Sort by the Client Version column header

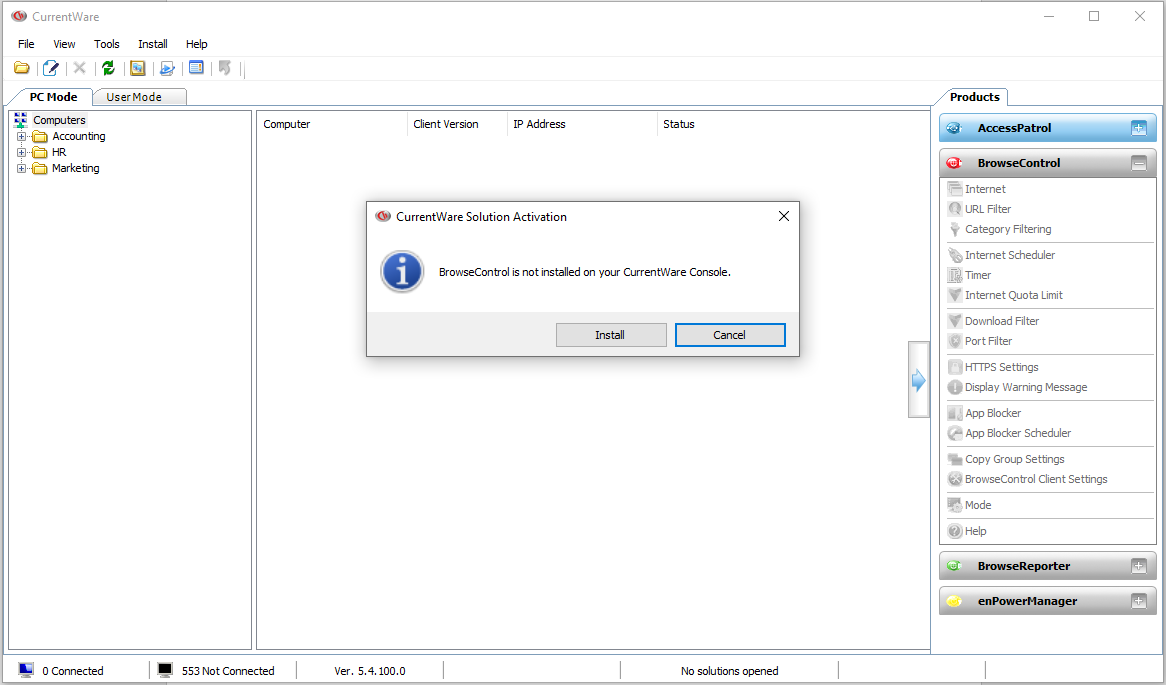[457, 124]
